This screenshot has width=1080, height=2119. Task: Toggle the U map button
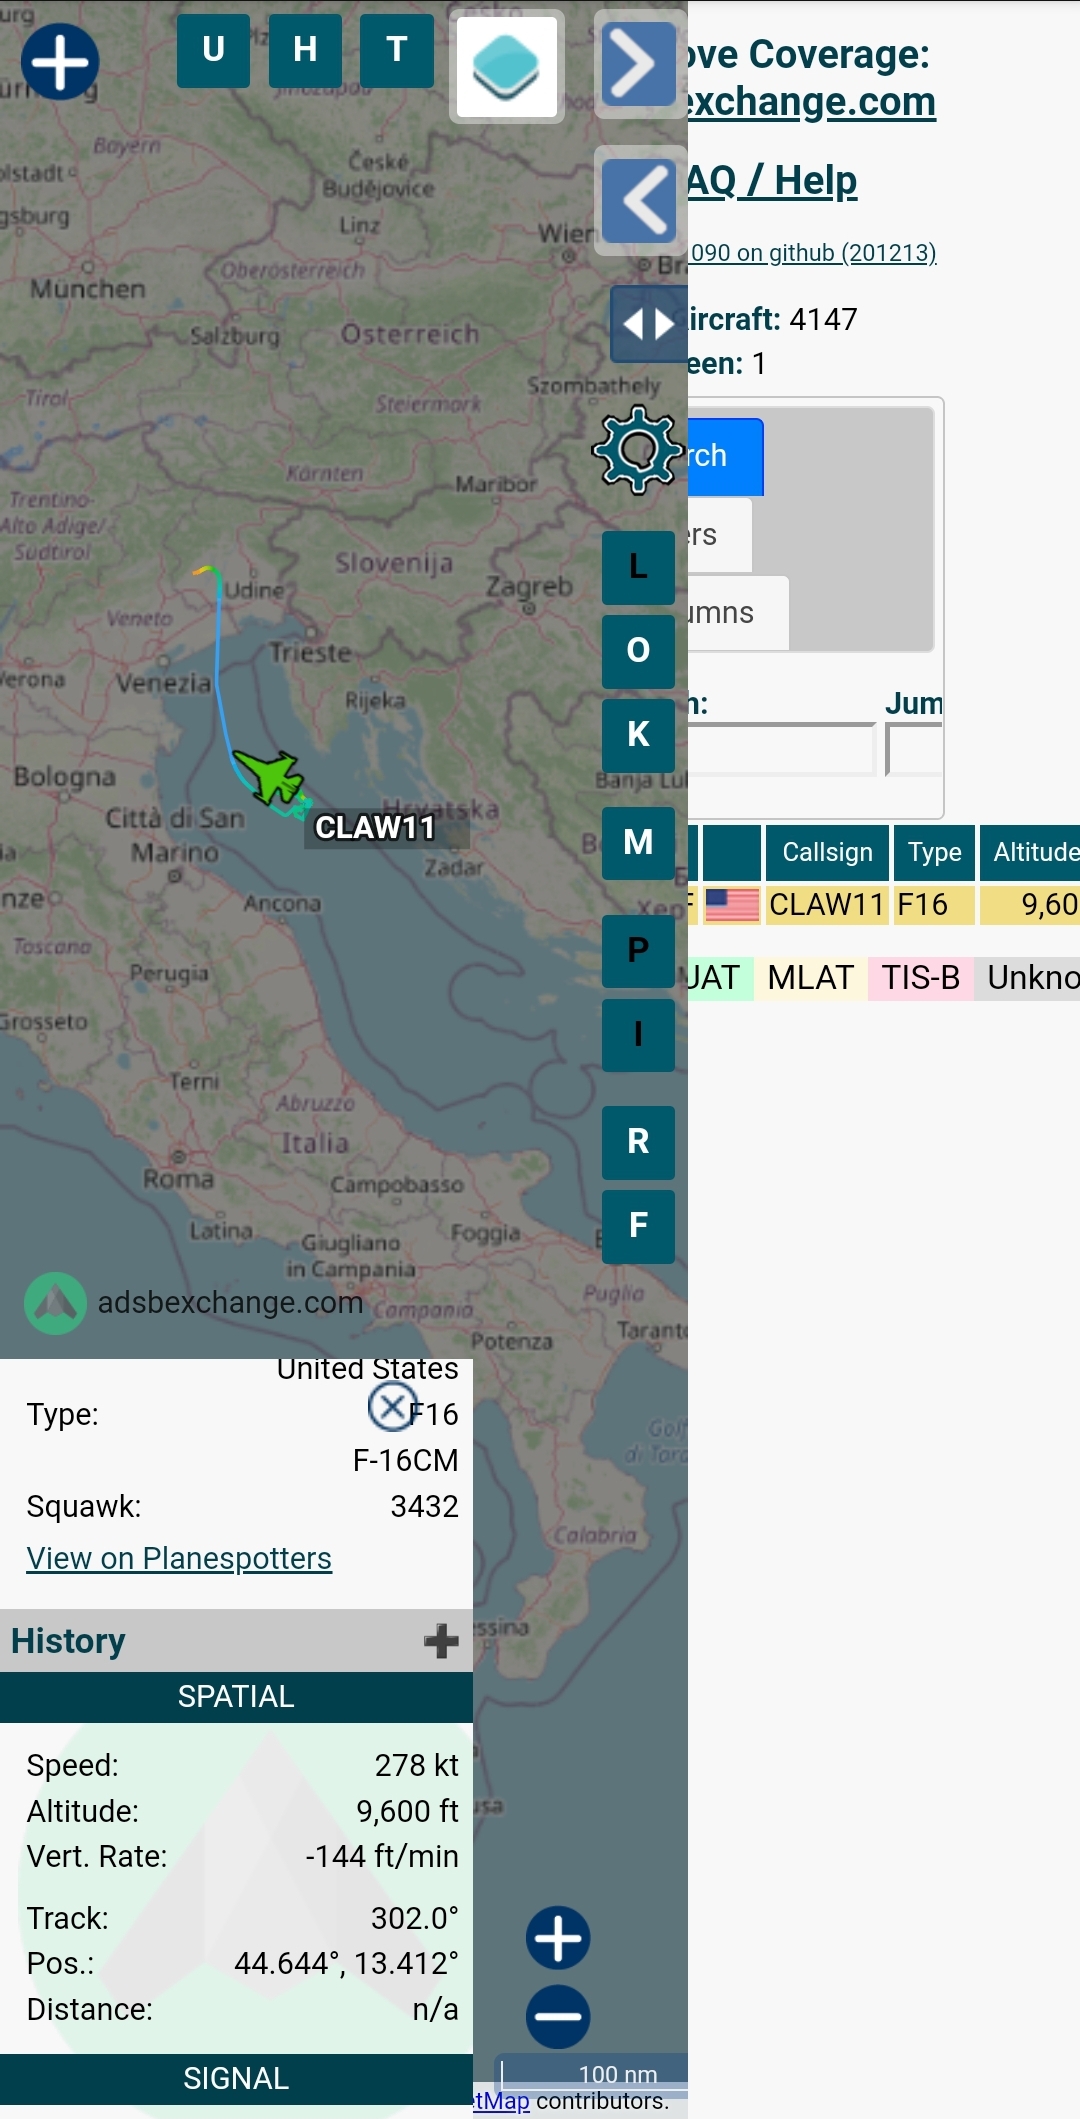pos(213,50)
